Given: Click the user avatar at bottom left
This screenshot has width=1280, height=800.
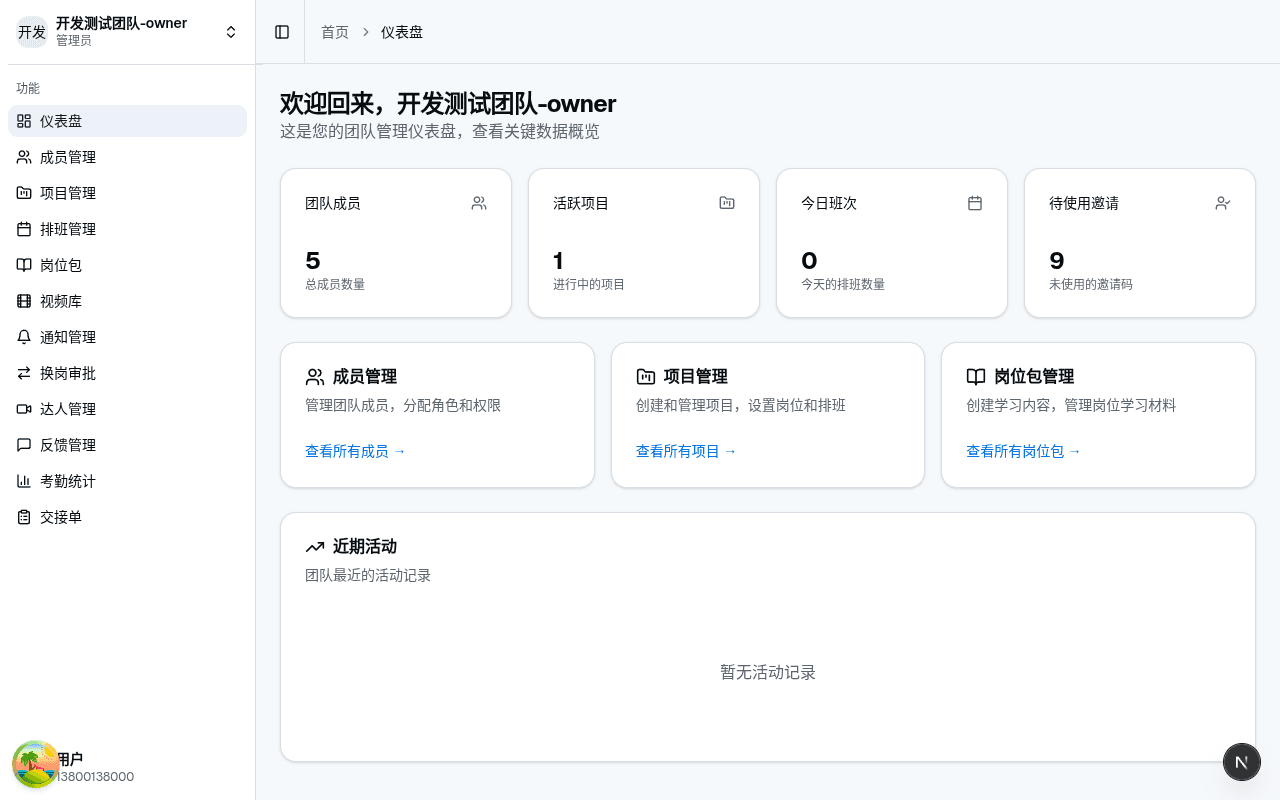Looking at the screenshot, I should point(35,763).
